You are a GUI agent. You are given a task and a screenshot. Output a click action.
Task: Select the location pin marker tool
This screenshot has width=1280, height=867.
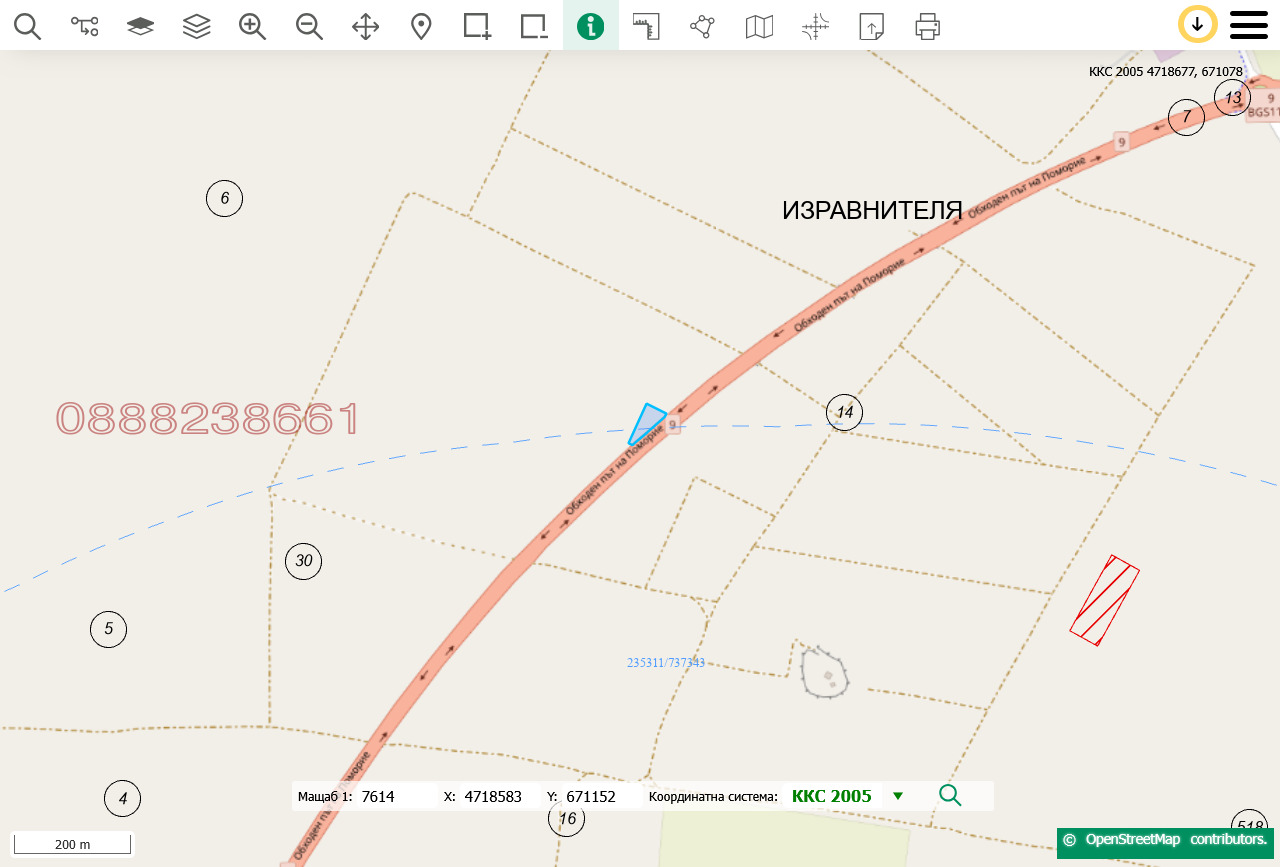[x=421, y=26]
